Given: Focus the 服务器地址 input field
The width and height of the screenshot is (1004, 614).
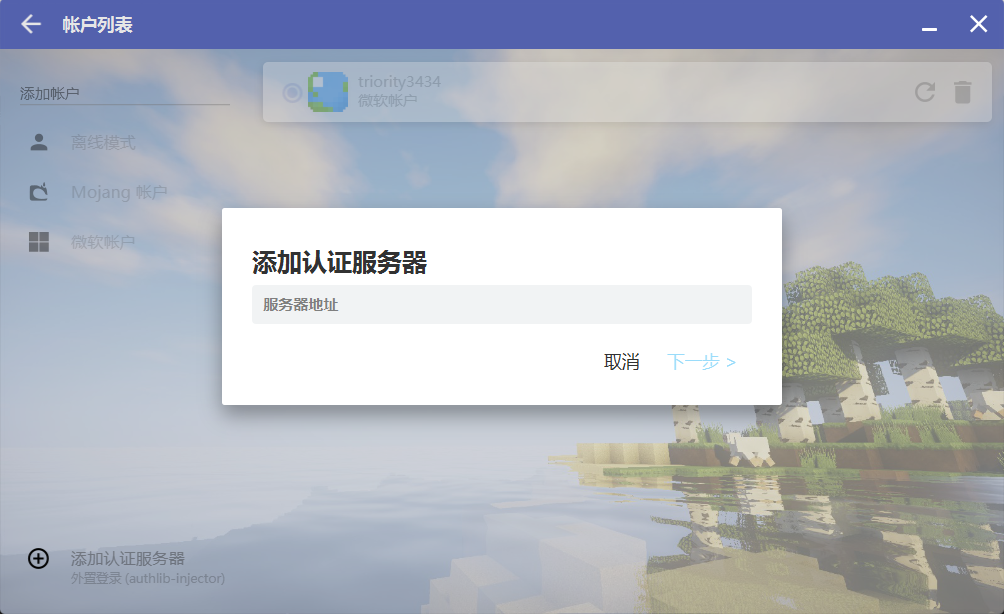Looking at the screenshot, I should (501, 305).
